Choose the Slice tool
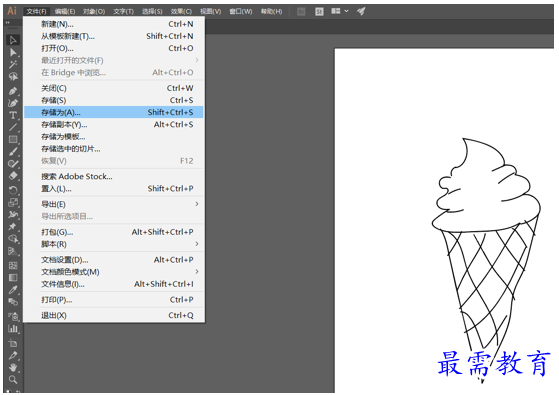The image size is (559, 395). [13, 355]
